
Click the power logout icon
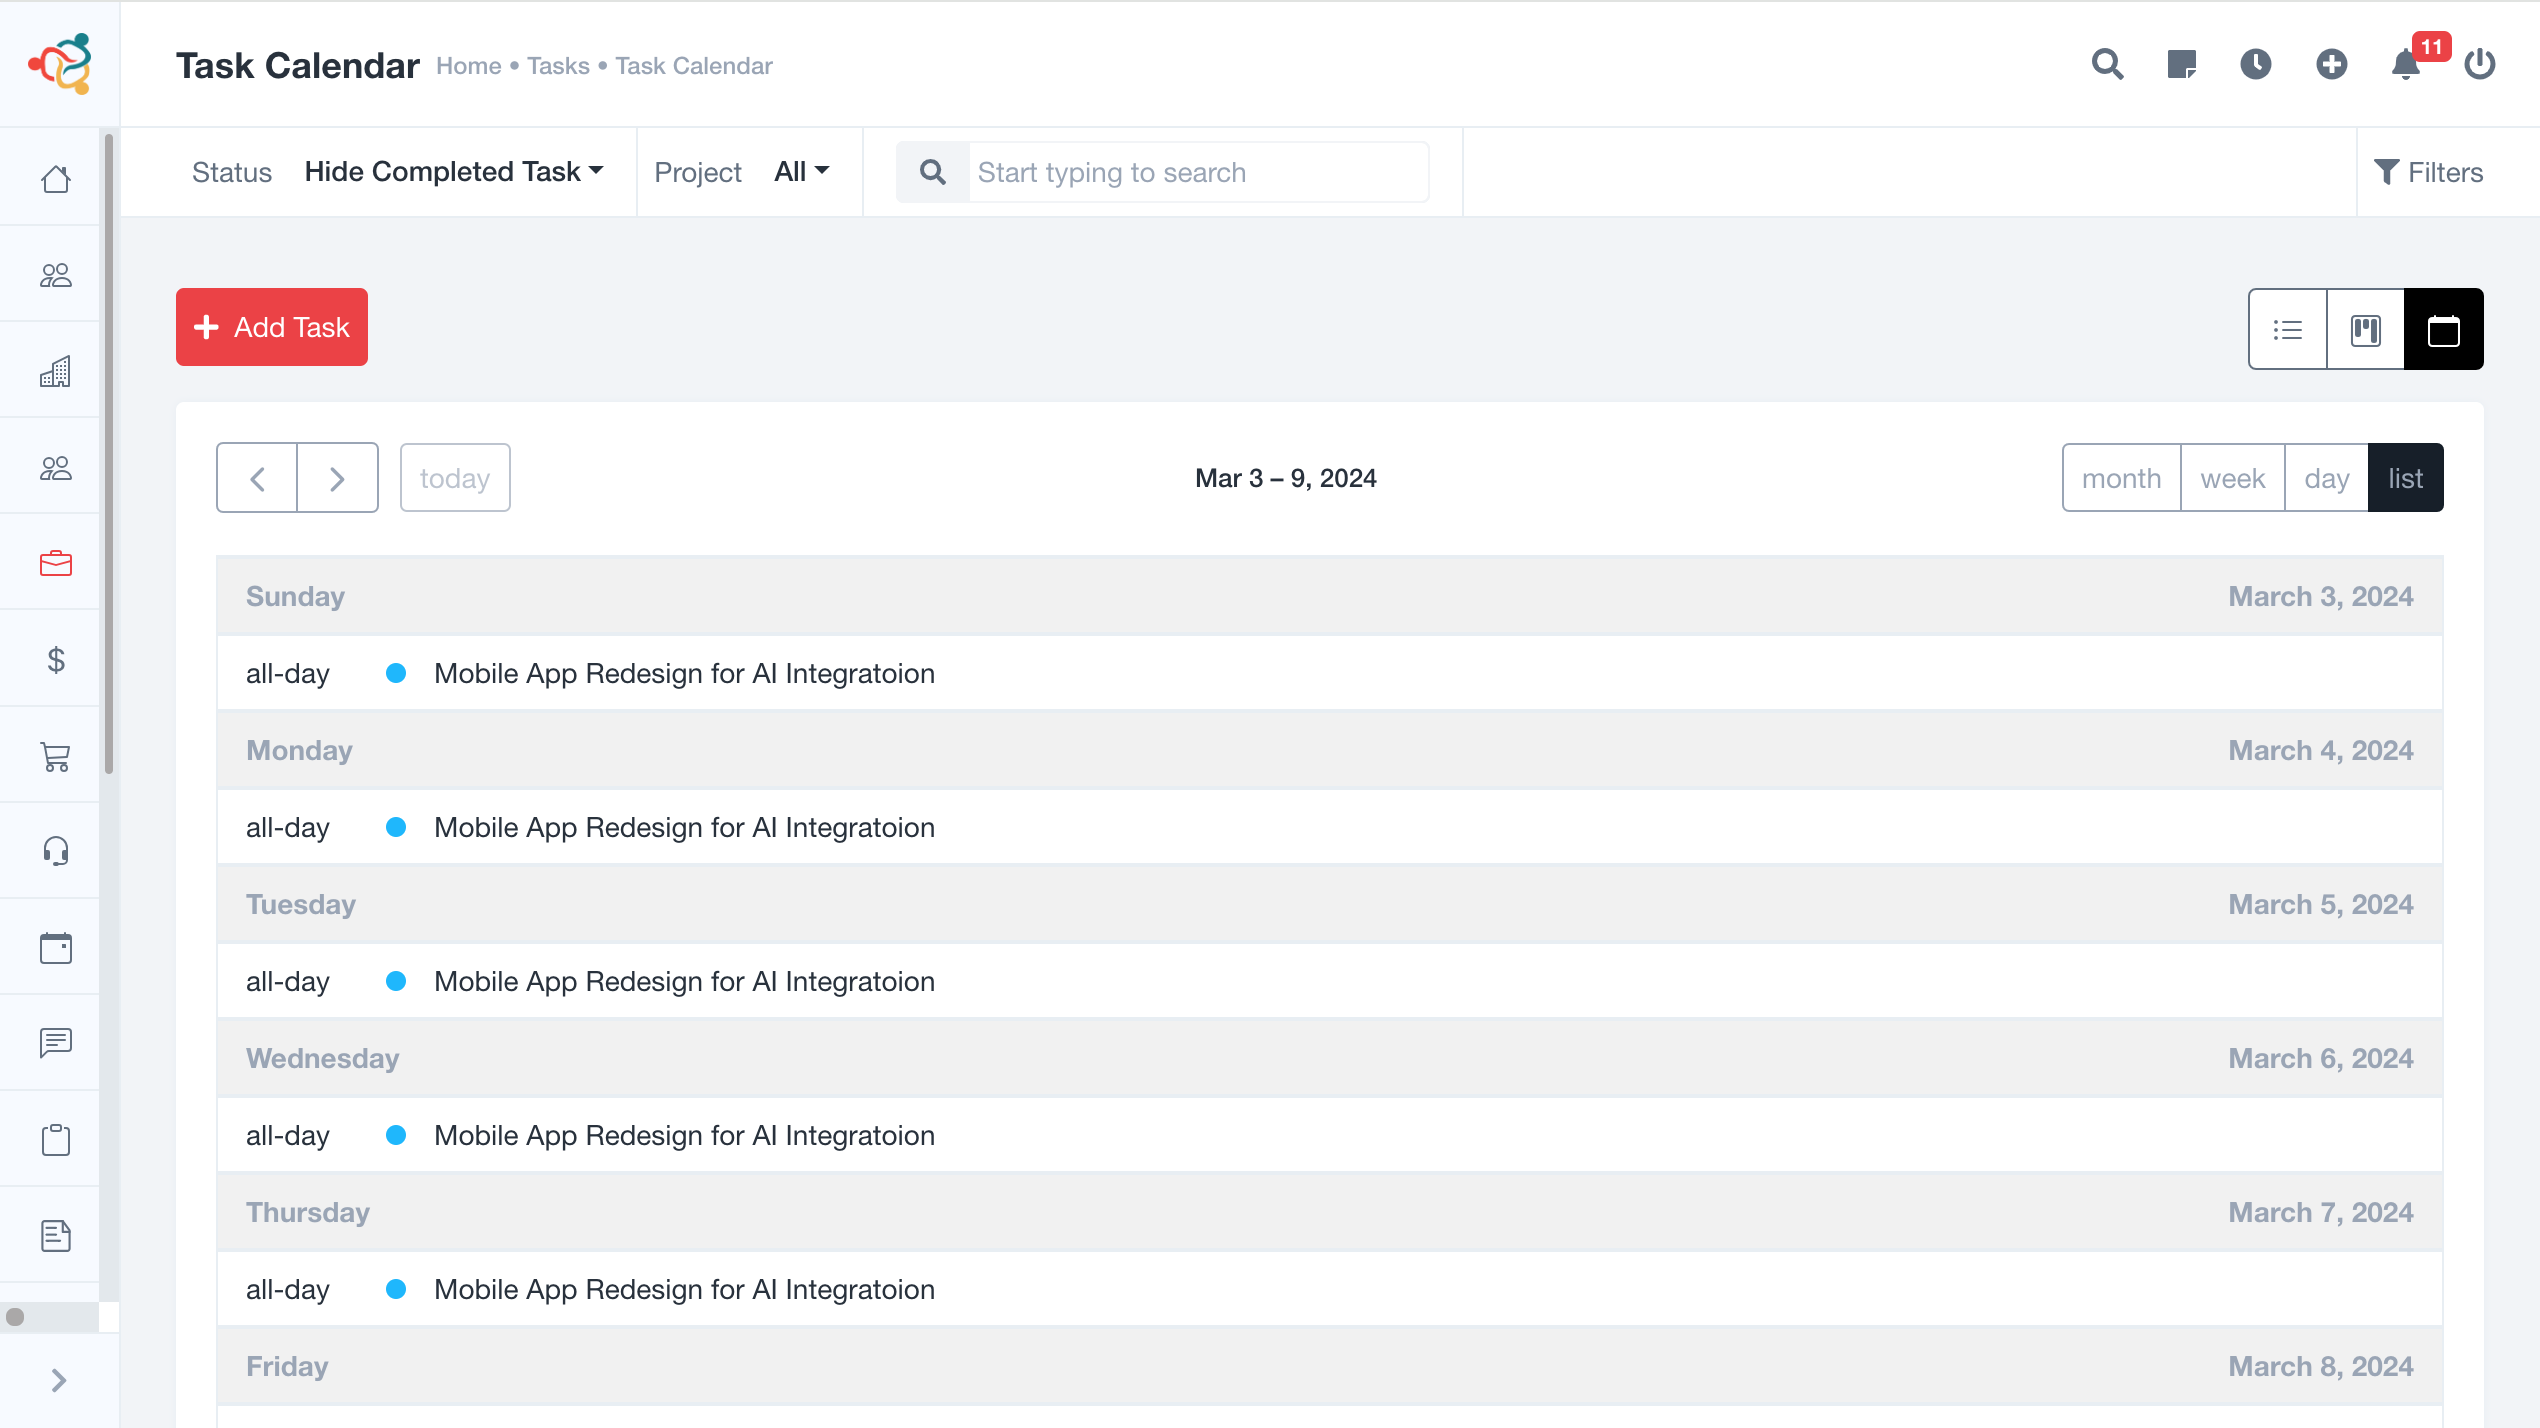click(2479, 65)
